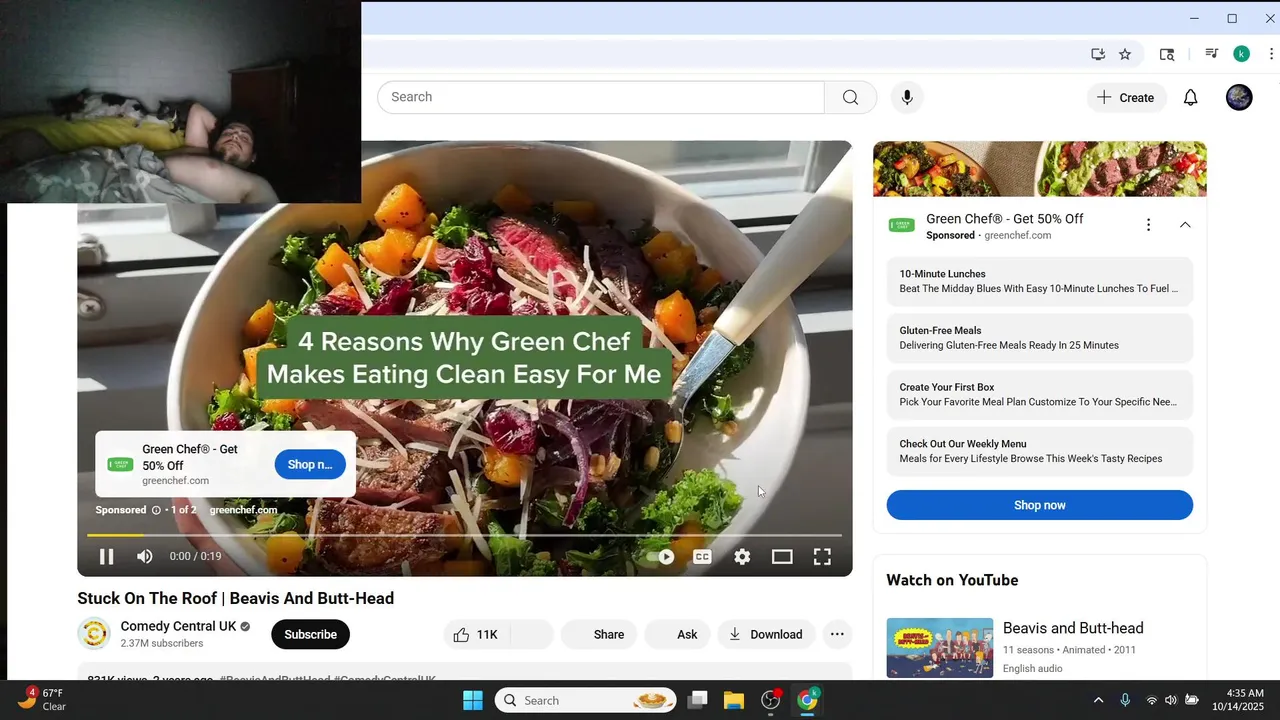Image resolution: width=1280 pixels, height=720 pixels.
Task: Open the Wi-Fi network tray icon
Action: (1151, 700)
